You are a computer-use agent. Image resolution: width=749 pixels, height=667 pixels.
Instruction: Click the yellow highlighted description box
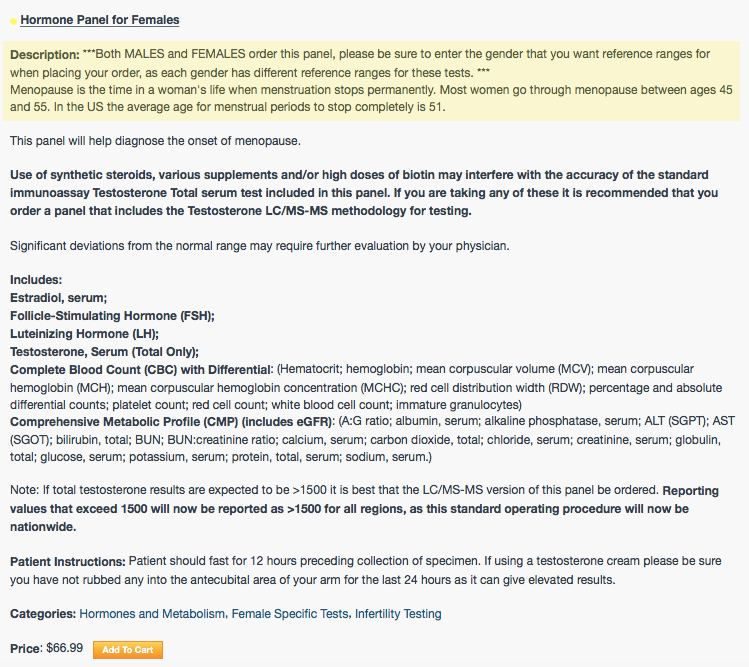click(x=371, y=81)
